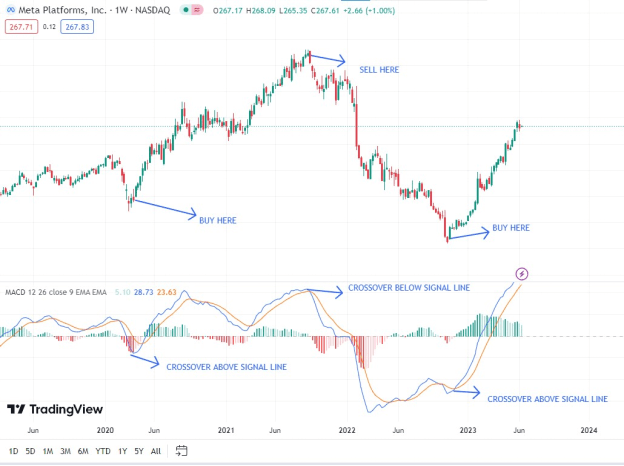Click the green market status dot
Screen dimensions: 624x466
[186, 10]
